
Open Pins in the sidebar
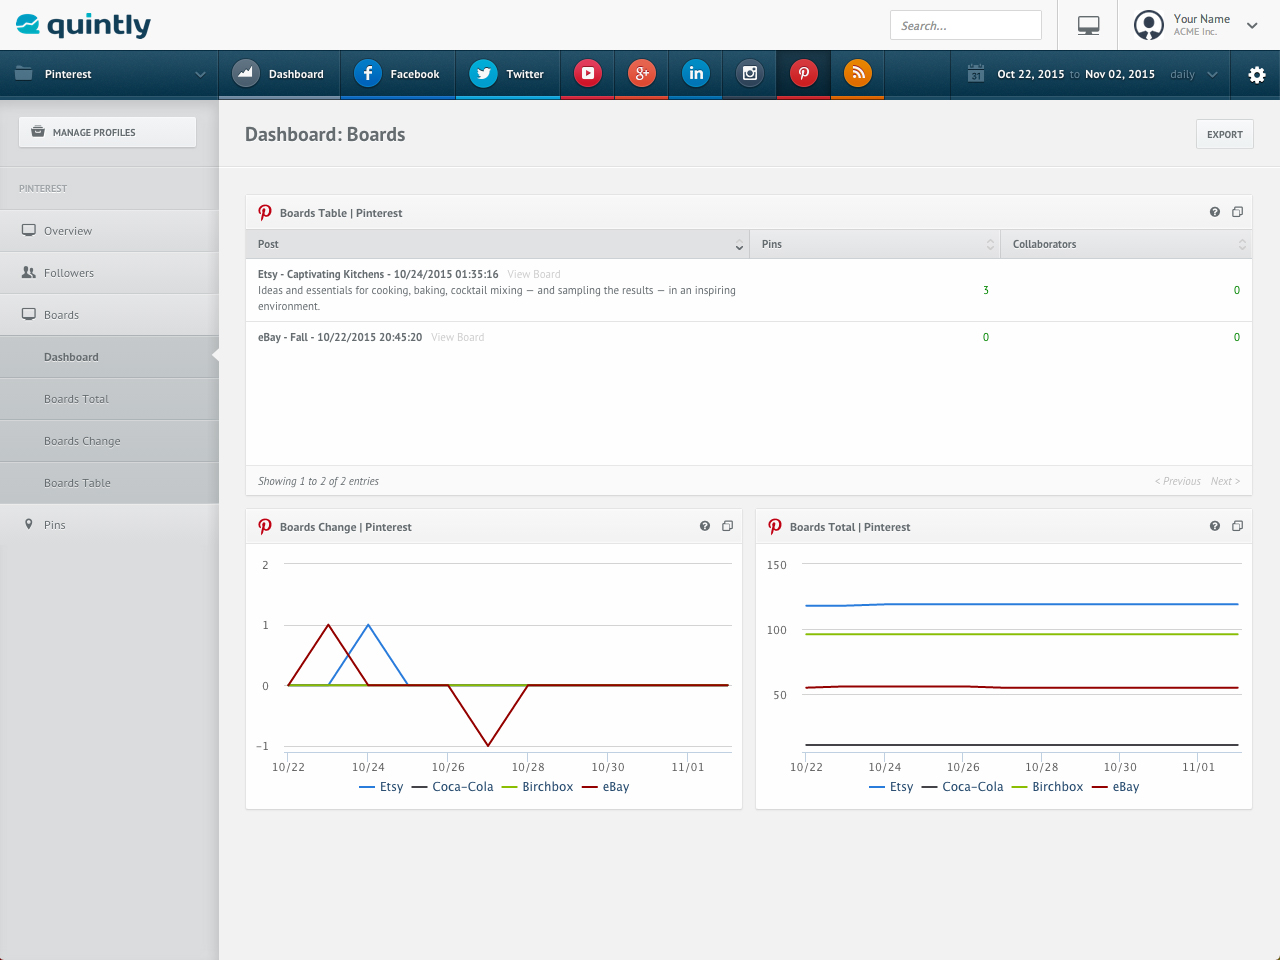[109, 525]
